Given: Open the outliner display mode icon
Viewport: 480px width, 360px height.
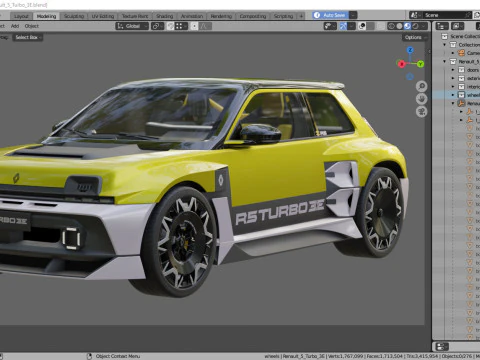Looking at the screenshot, I should (442, 26).
